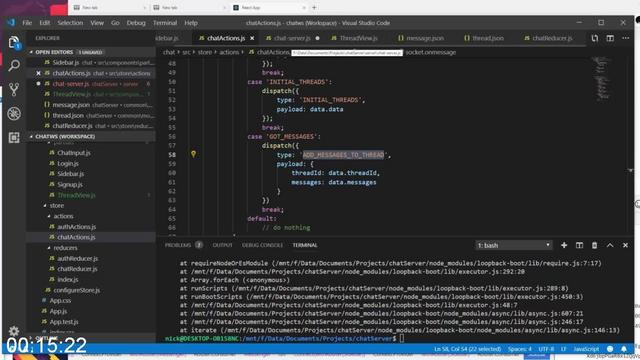Click the terminal prompt input area
Viewport: 640px width, 360px height.
402,338
